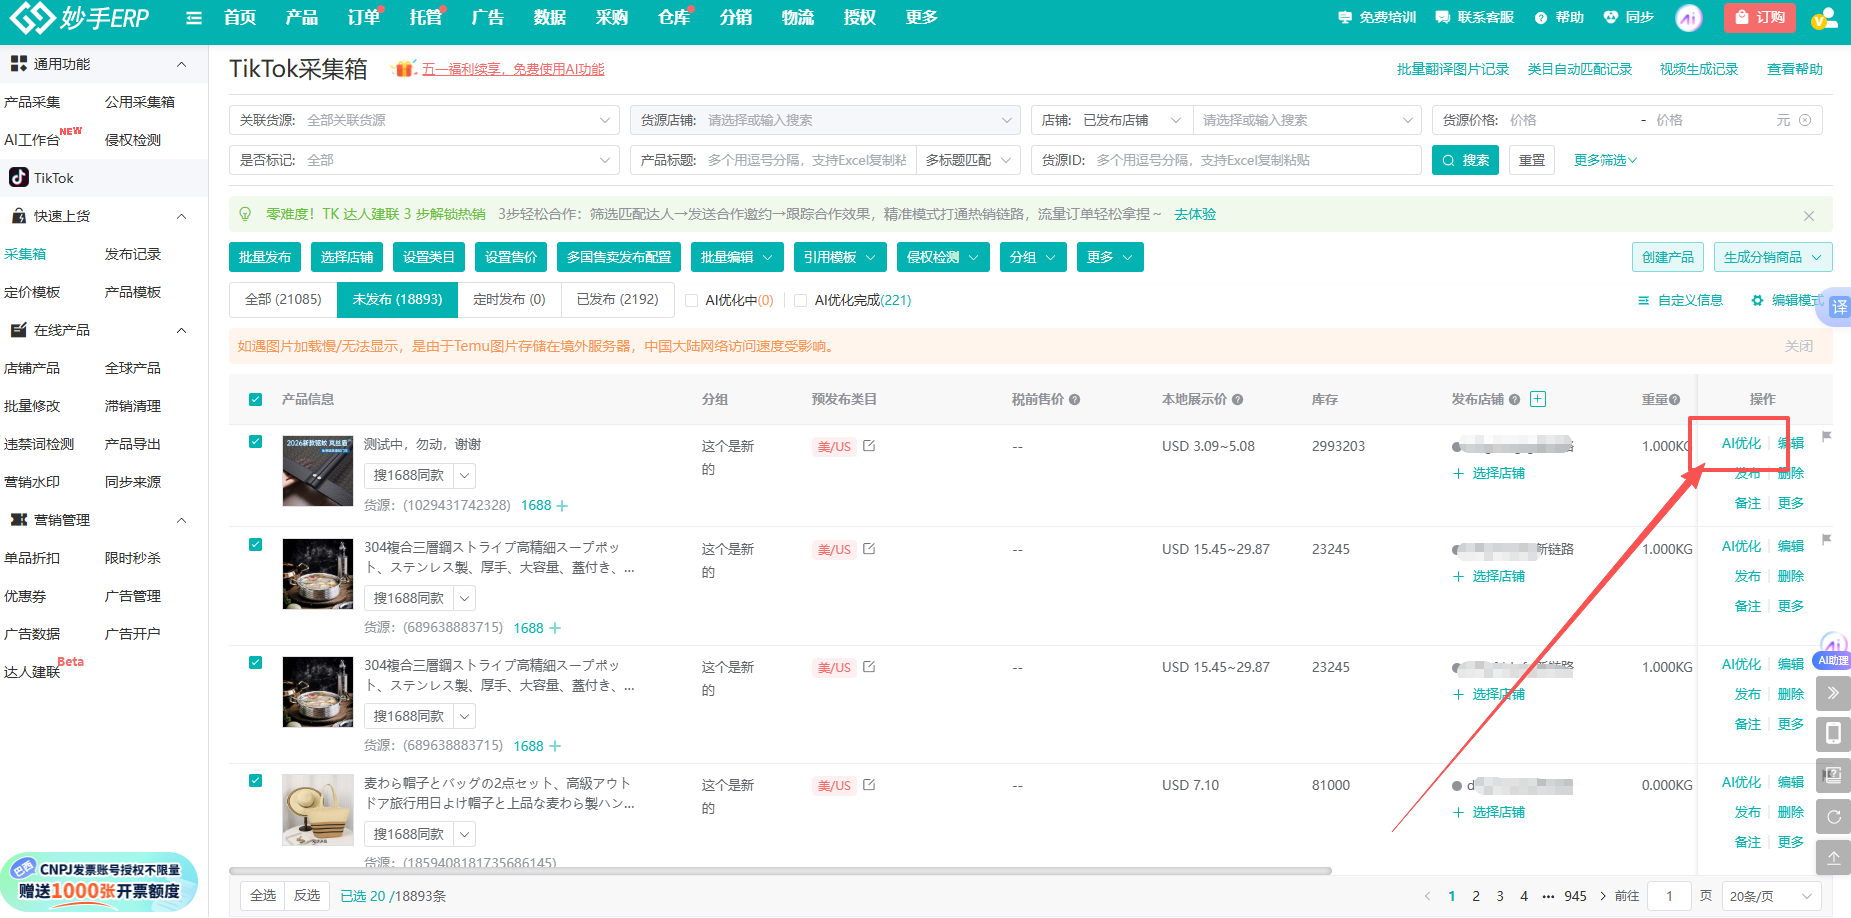Click the 妙手ERP logo

coord(80,17)
